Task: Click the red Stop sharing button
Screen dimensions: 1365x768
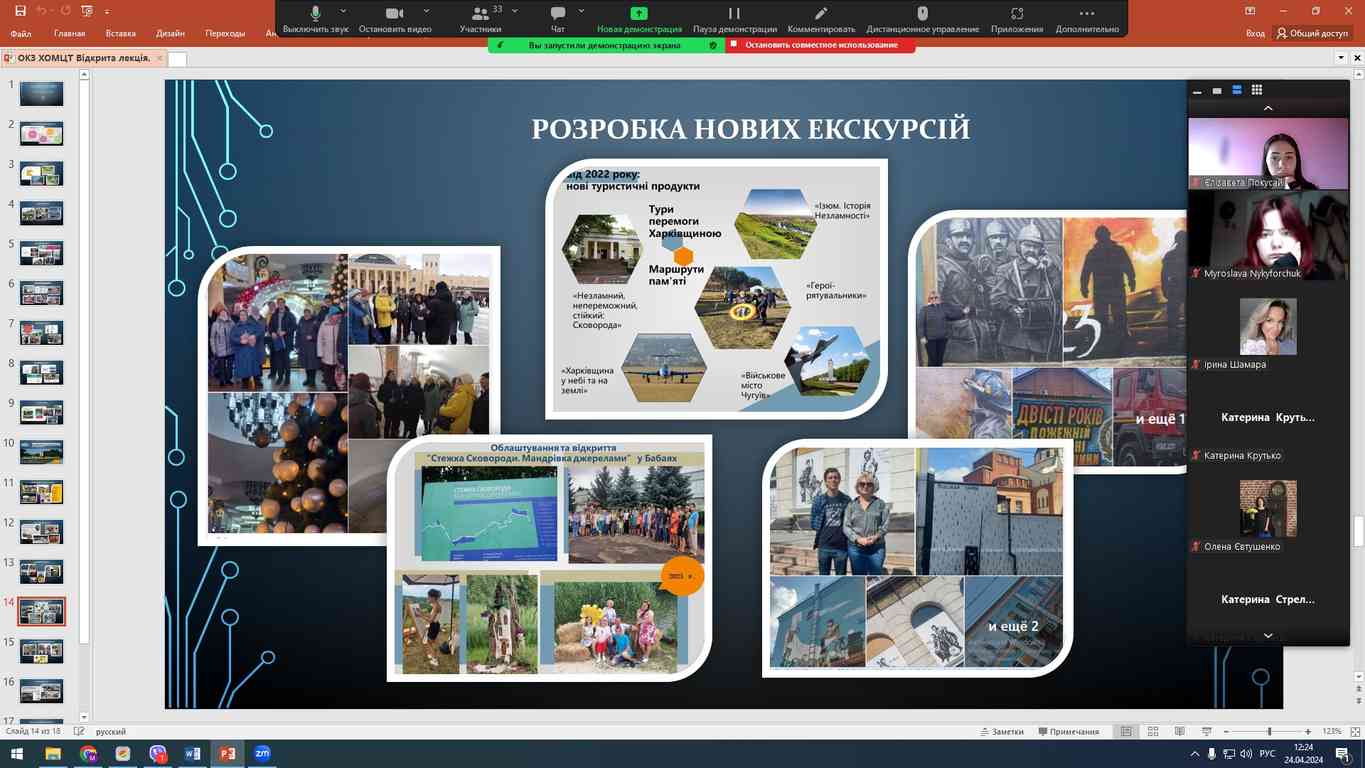Action: point(820,45)
